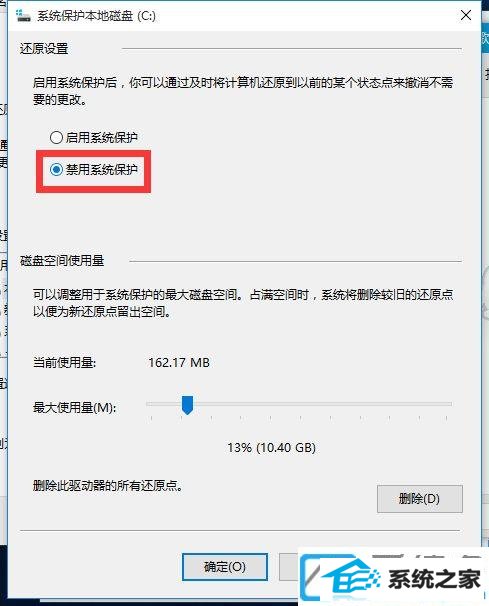This screenshot has width=489, height=606.
Task: Click the paragraph starting with 可以调整用于系统保护
Action: click(243, 303)
